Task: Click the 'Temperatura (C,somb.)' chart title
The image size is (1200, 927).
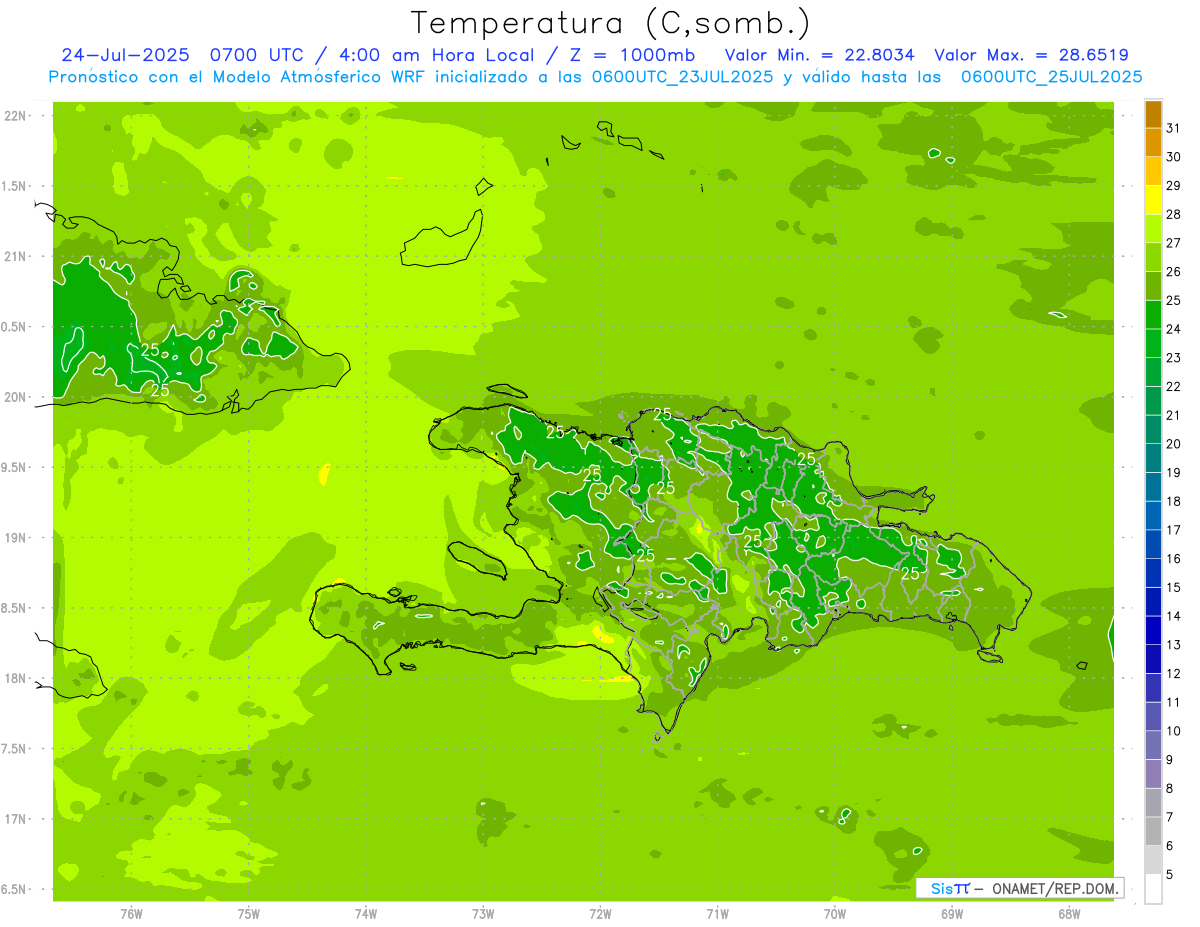Action: tap(611, 23)
